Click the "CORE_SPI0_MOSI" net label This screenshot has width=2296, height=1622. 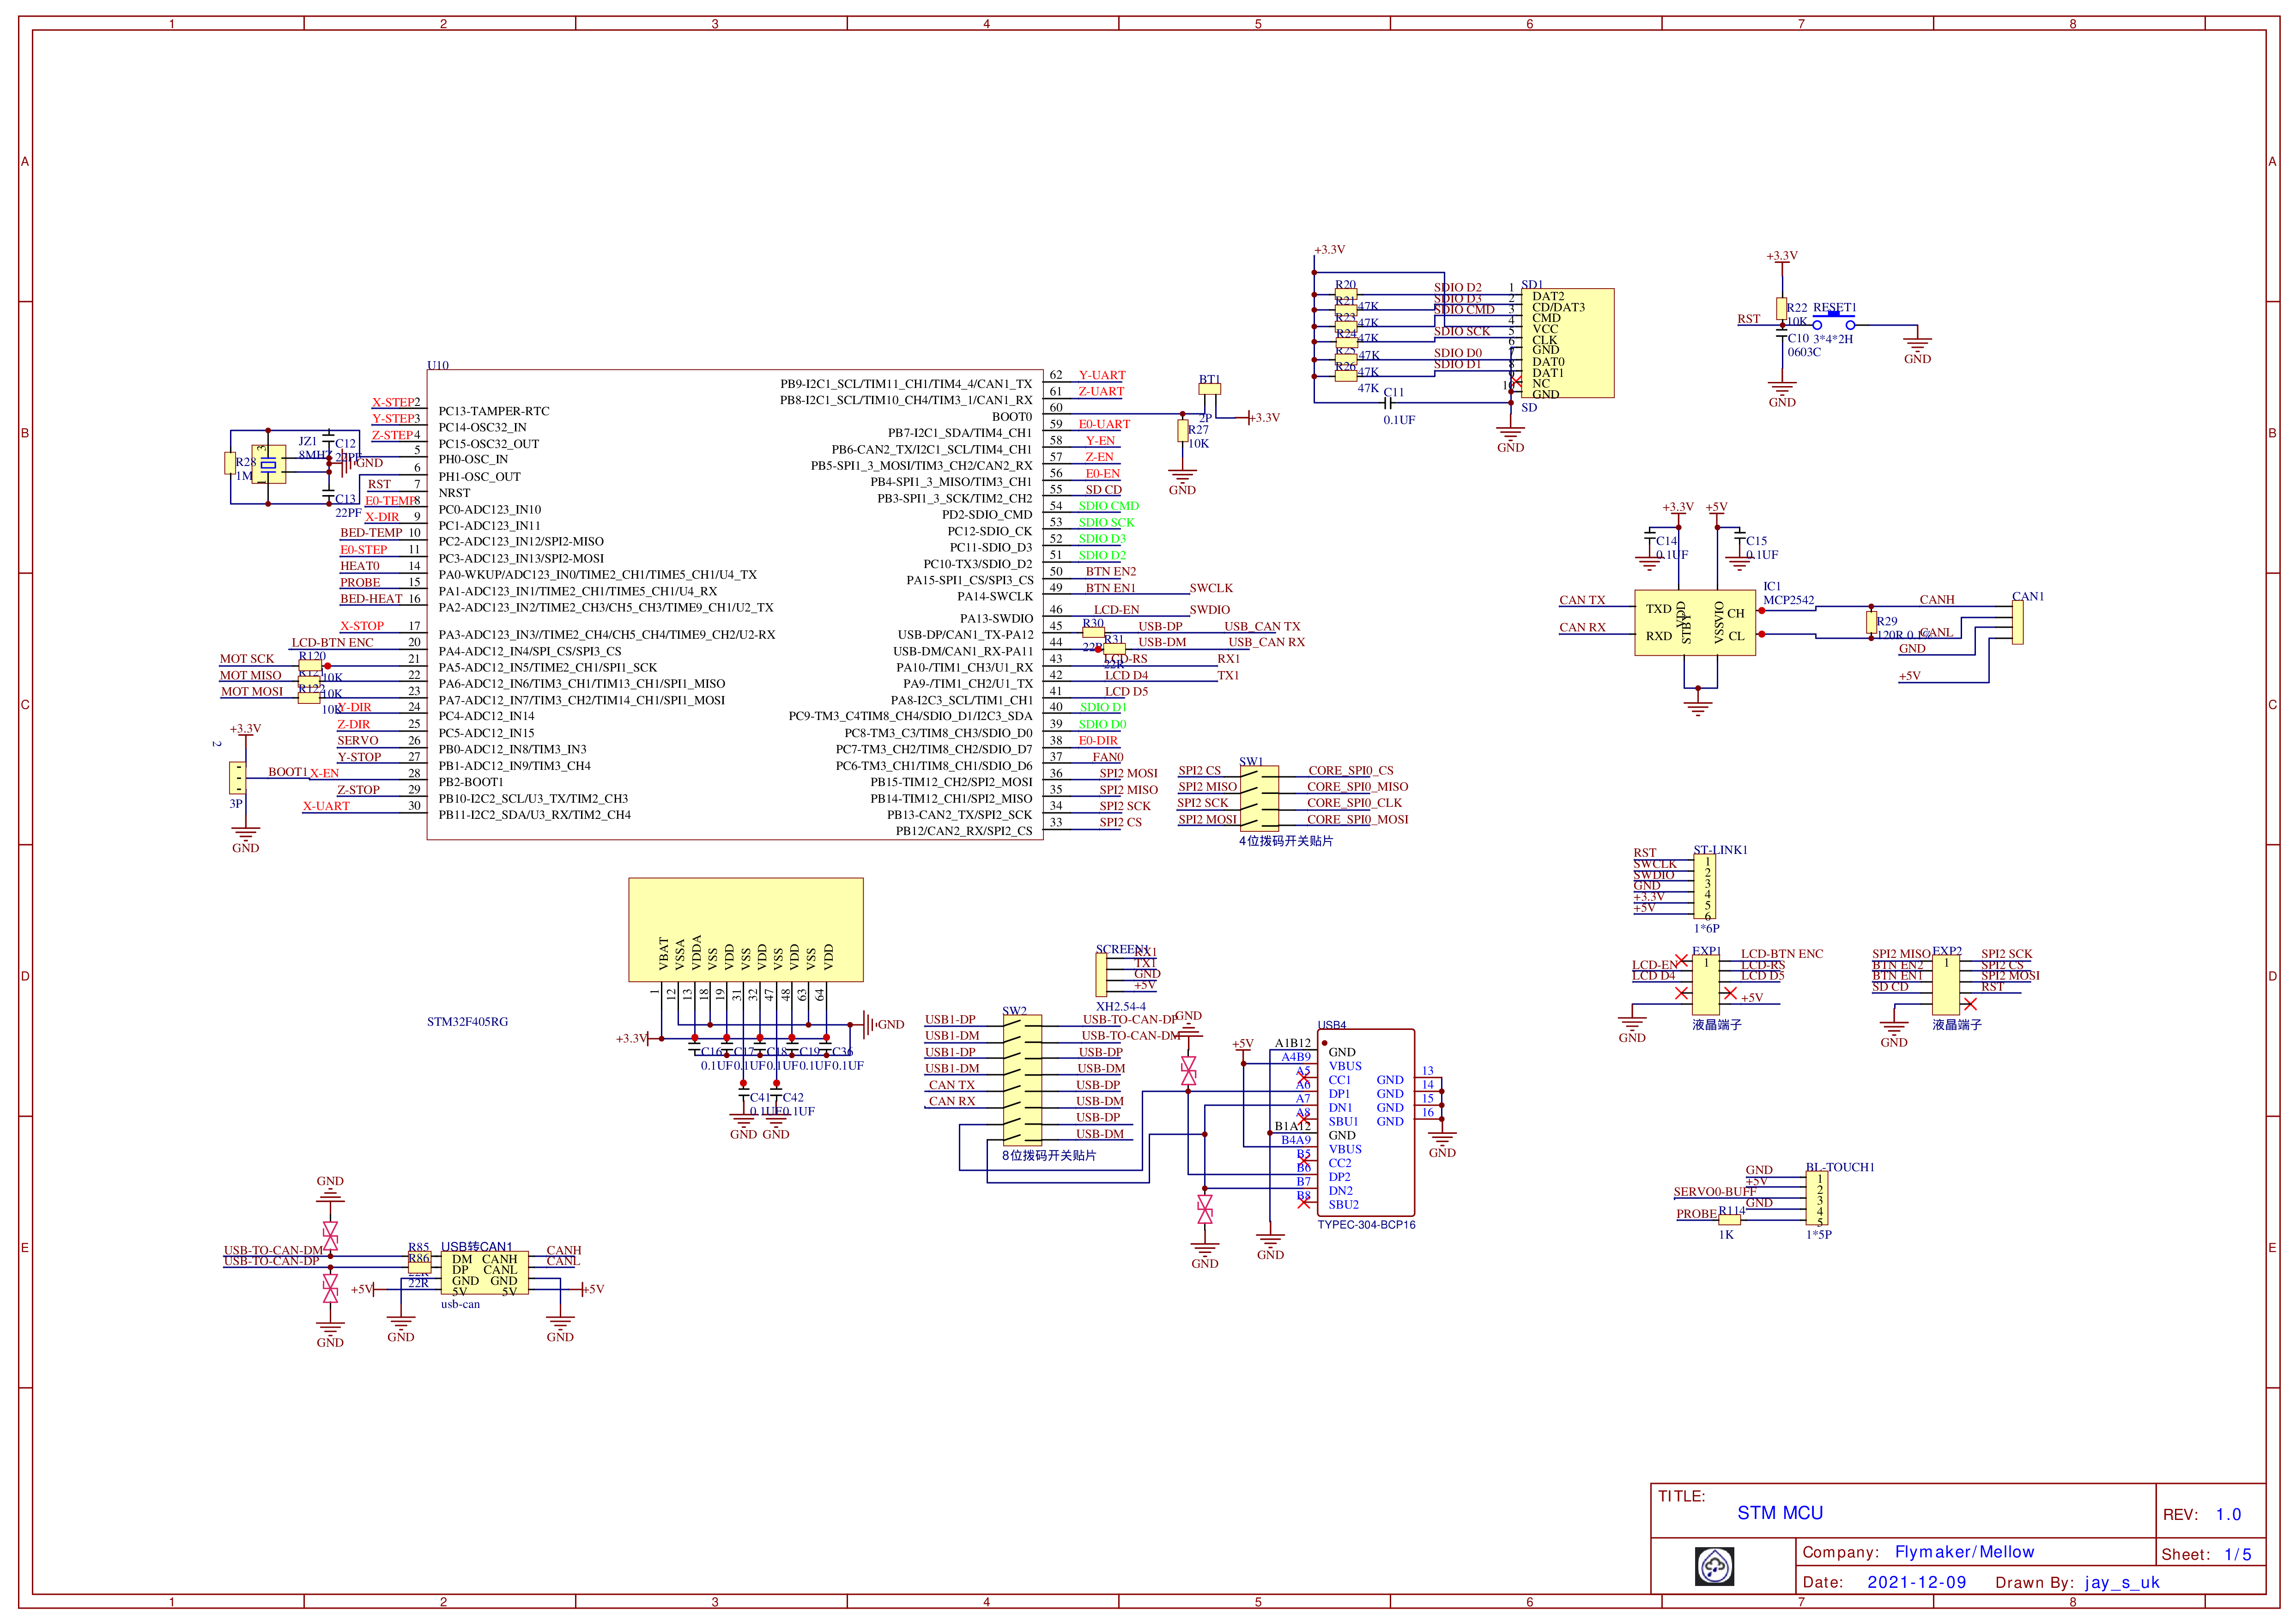1358,819
